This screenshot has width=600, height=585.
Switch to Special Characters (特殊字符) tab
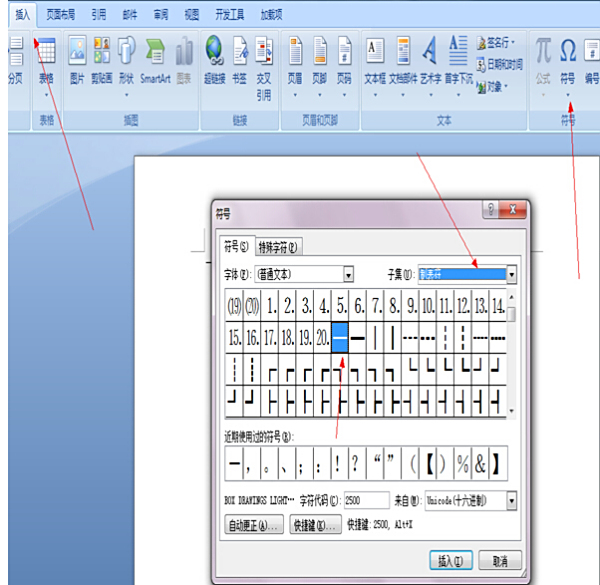click(278, 247)
